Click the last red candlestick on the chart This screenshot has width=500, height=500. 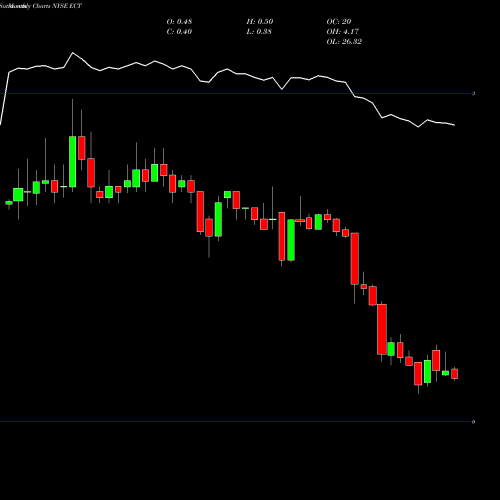point(454,374)
